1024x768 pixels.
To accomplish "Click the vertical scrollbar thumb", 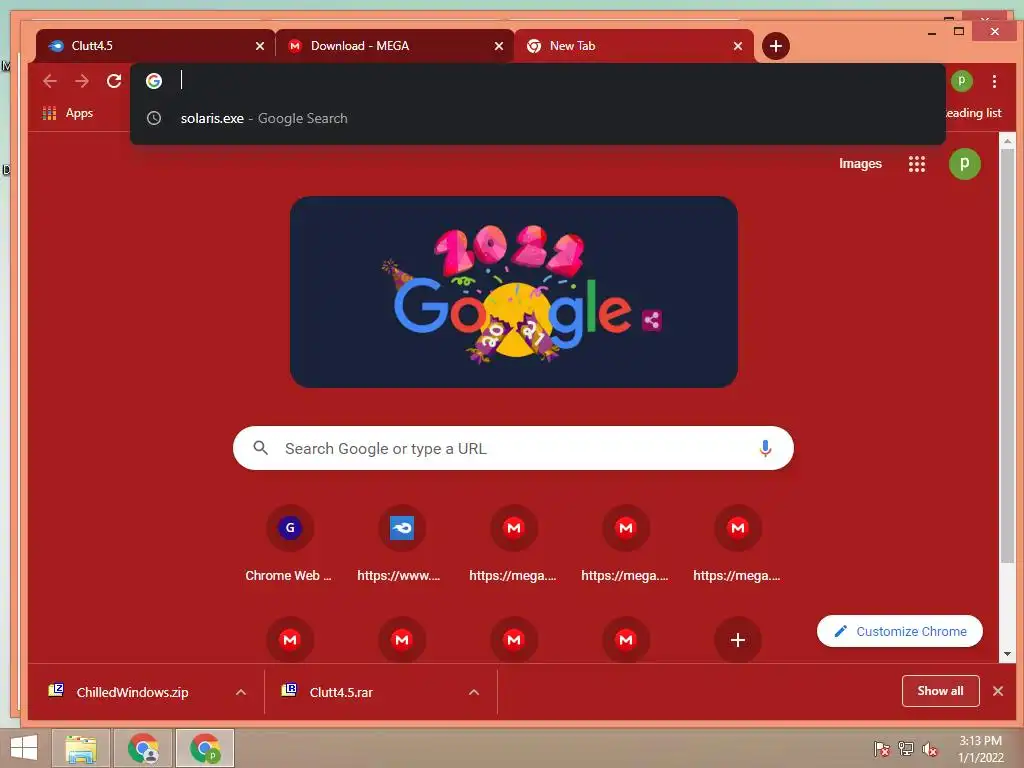I will pos(1008,355).
